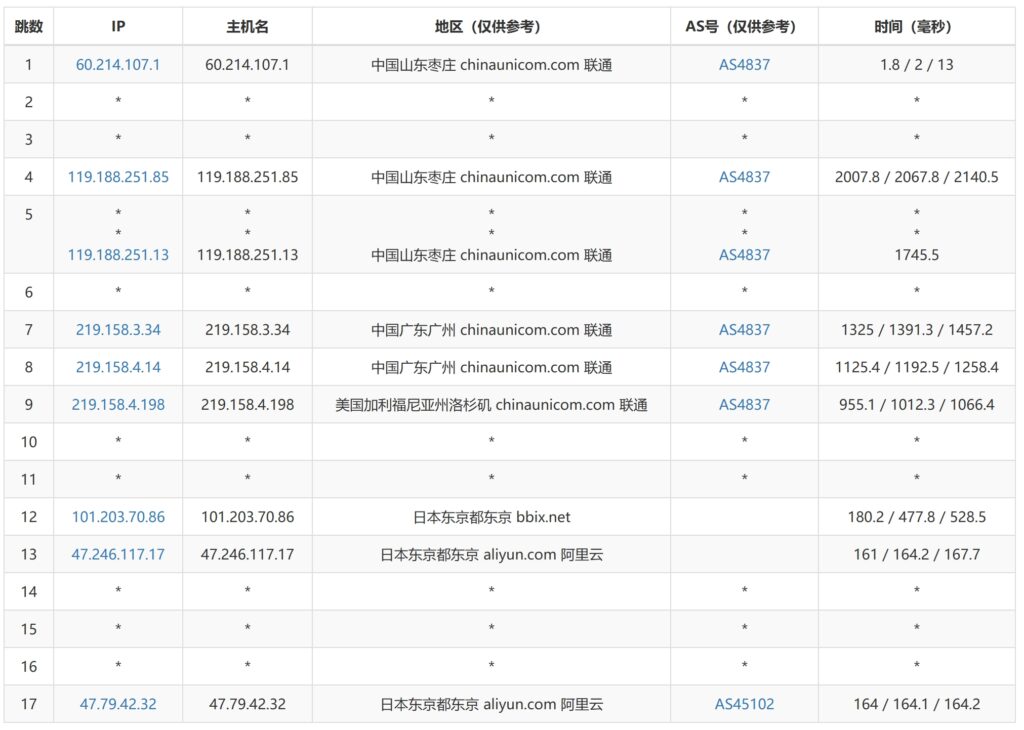
Task: Open the AS4837 link in hop 9
Action: [744, 405]
